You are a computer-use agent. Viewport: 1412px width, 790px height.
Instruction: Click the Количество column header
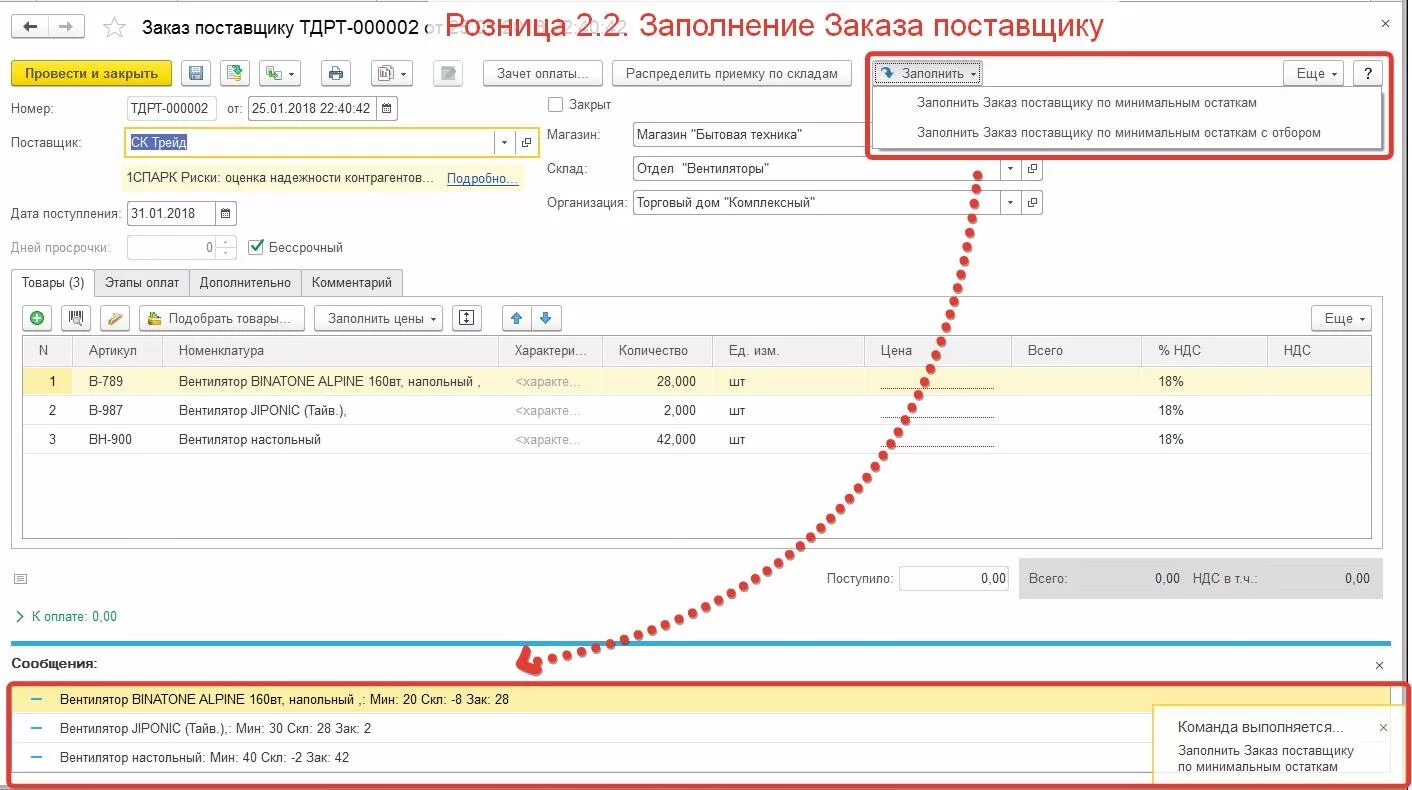point(659,350)
